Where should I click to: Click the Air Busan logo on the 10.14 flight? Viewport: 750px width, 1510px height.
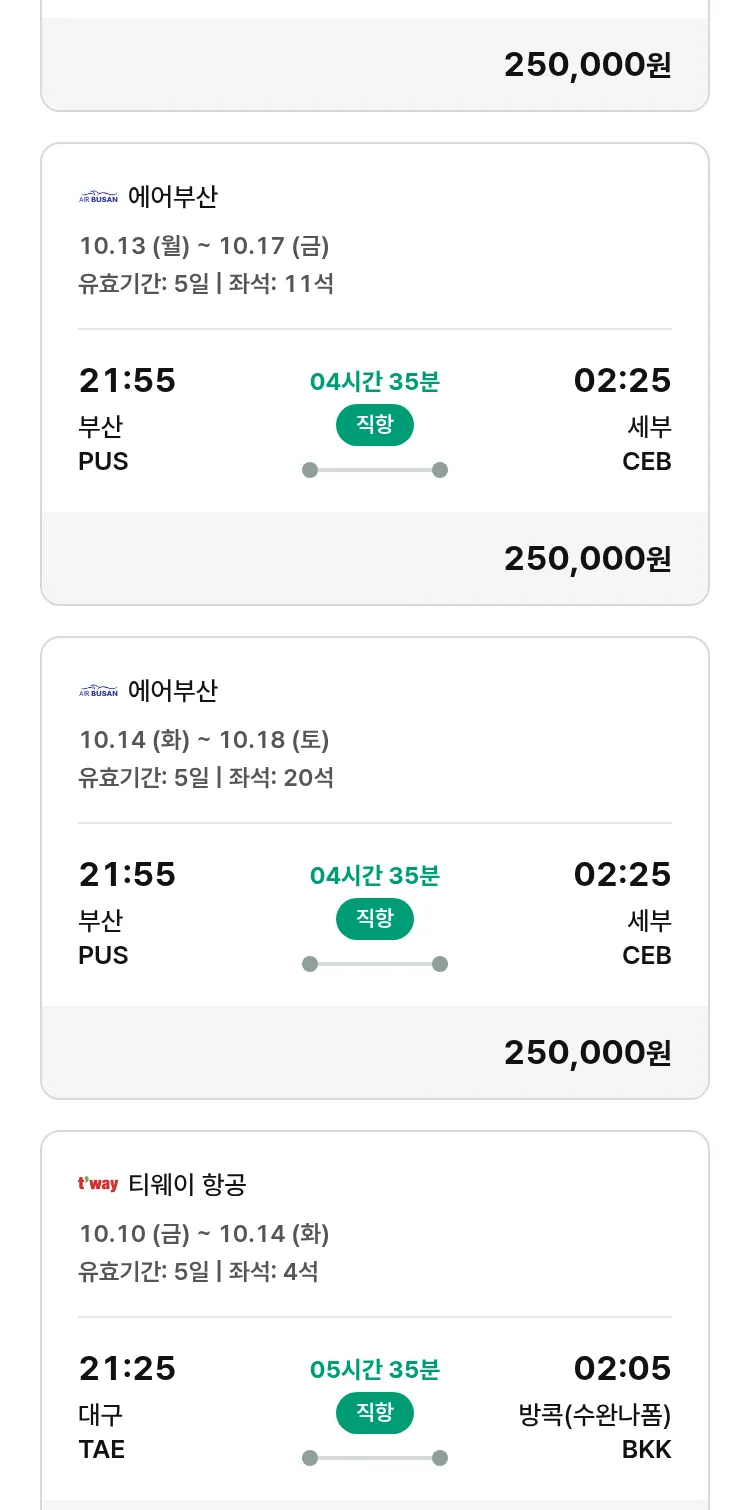[98, 691]
